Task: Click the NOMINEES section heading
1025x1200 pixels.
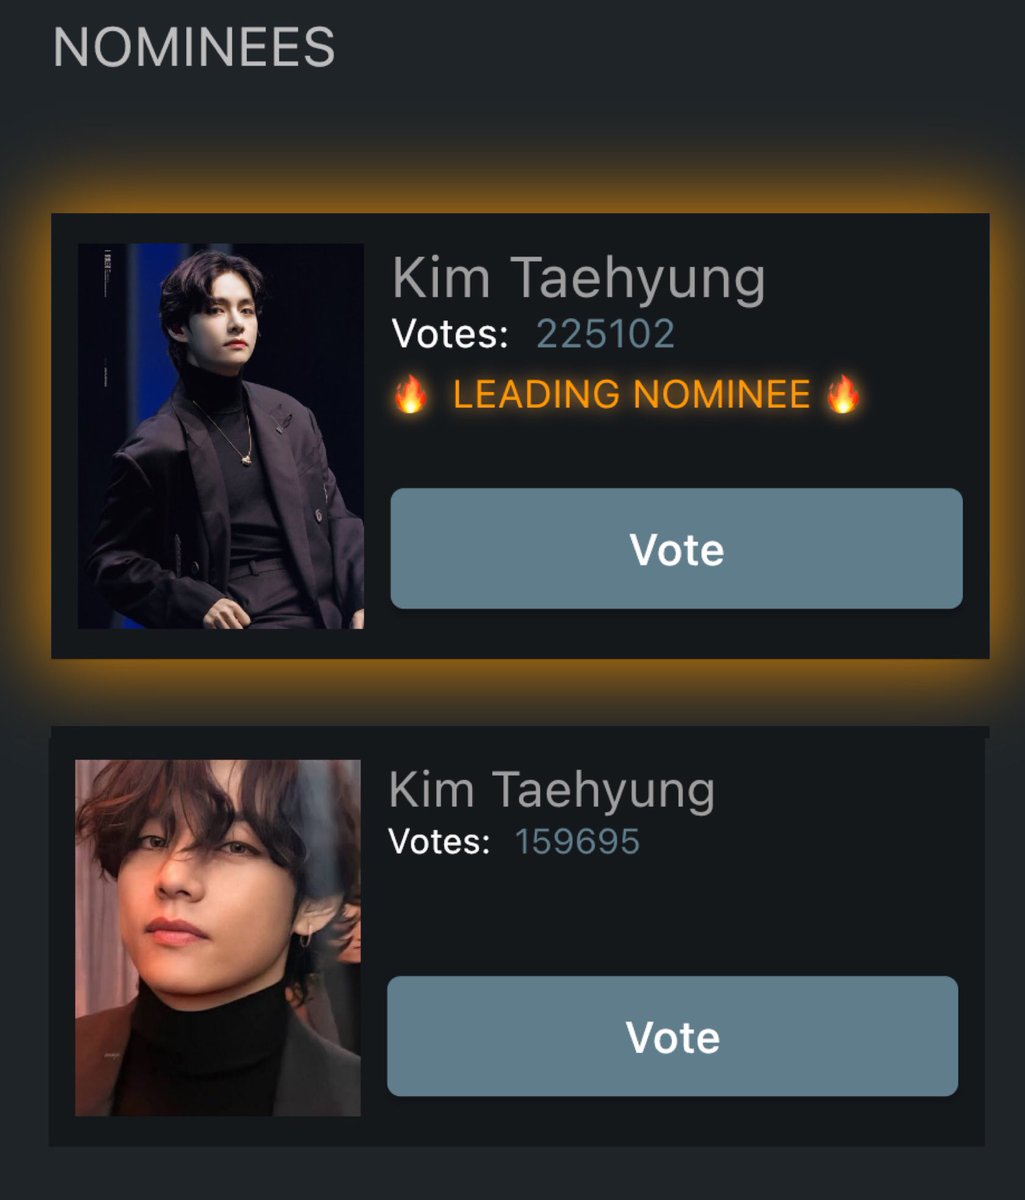Action: coord(194,48)
